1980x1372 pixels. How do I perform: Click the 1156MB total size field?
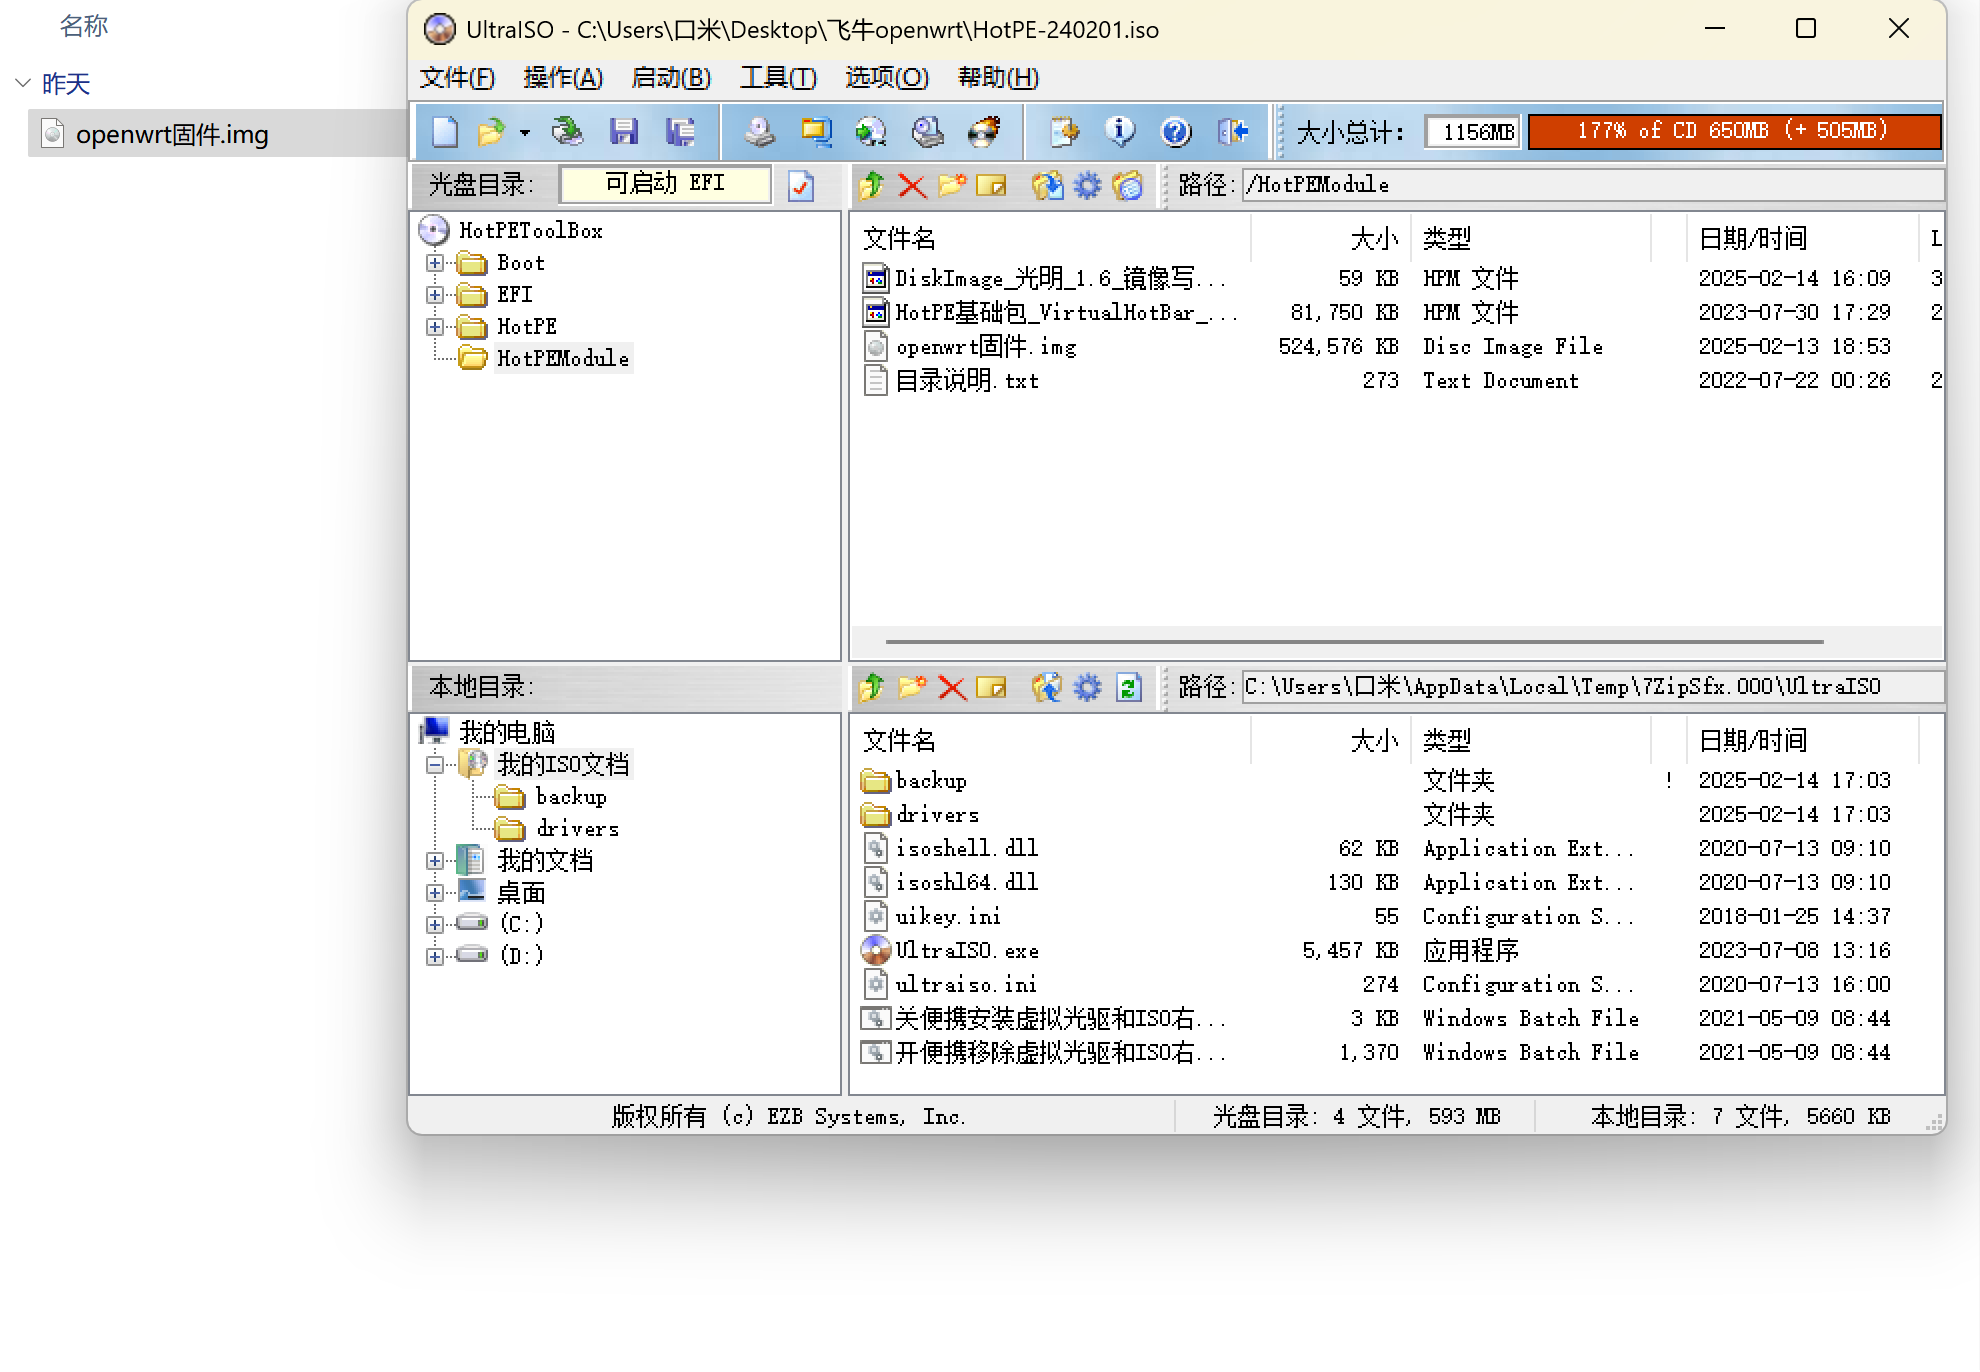point(1474,132)
